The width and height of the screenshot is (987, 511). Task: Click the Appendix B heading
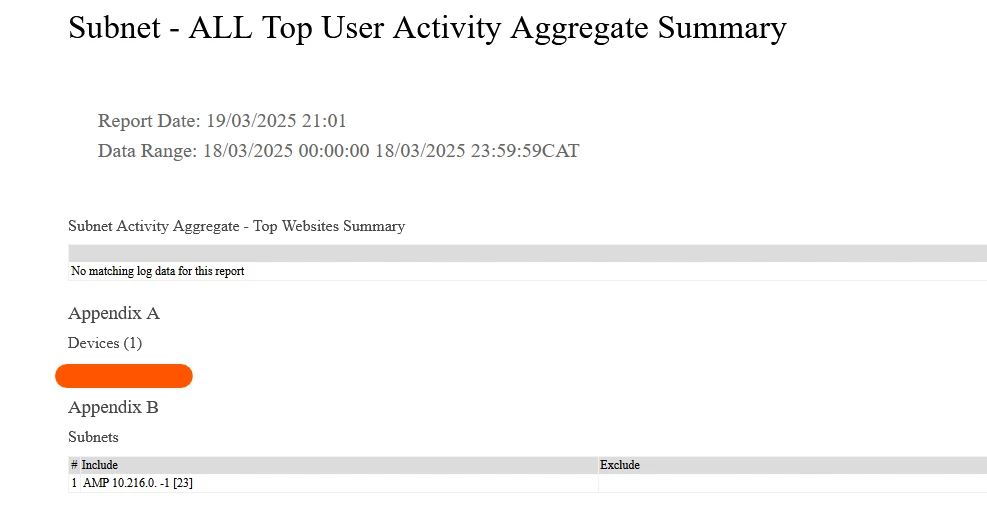(x=113, y=407)
